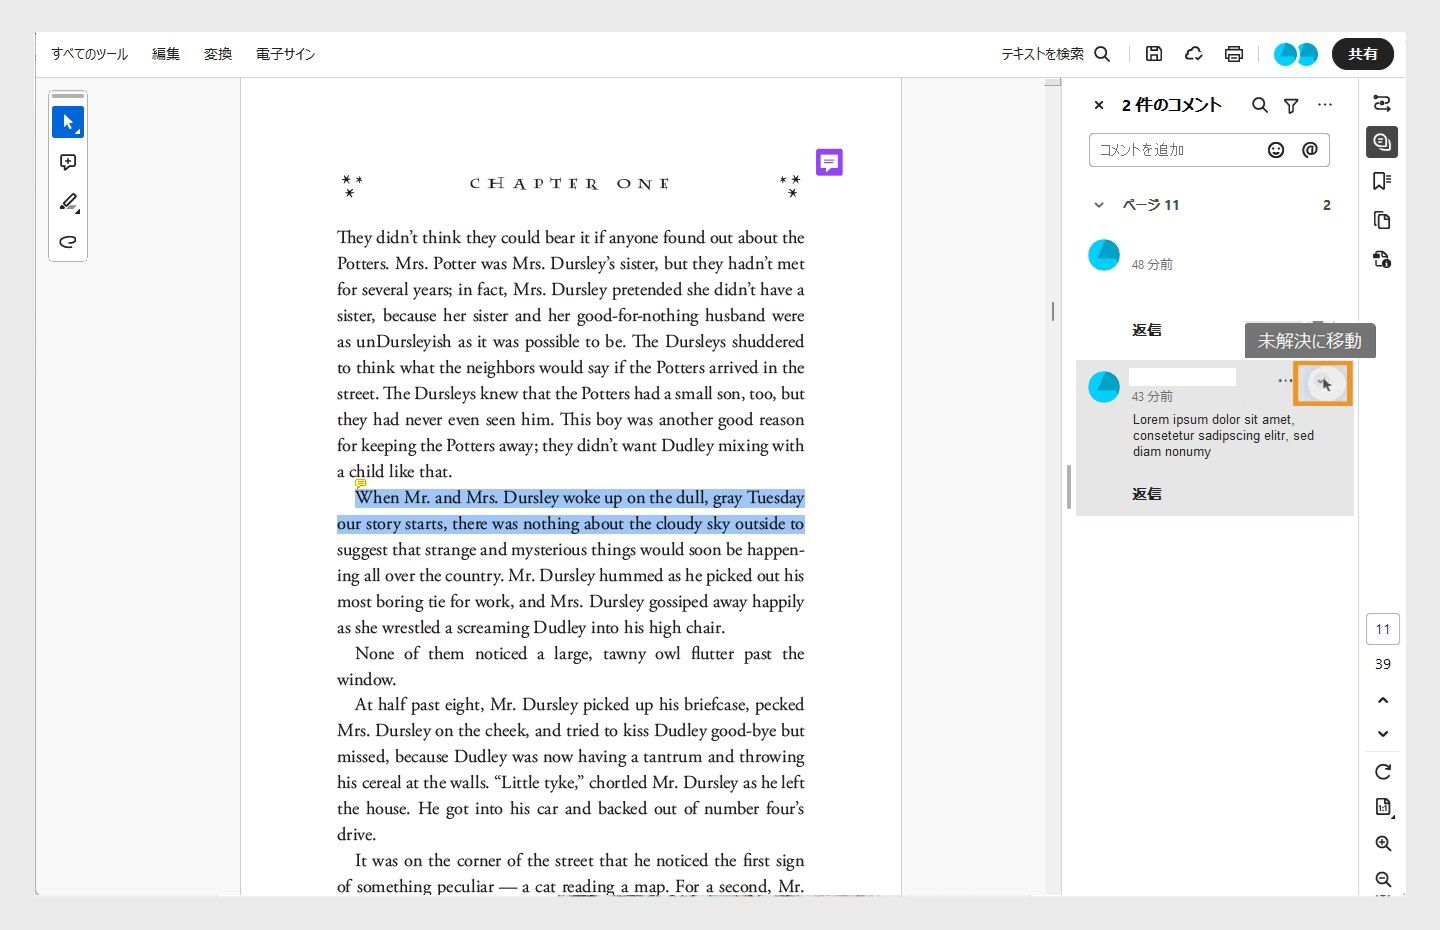This screenshot has height=930, width=1440.
Task: Collapse the ページ 11 comment group
Action: click(1099, 205)
